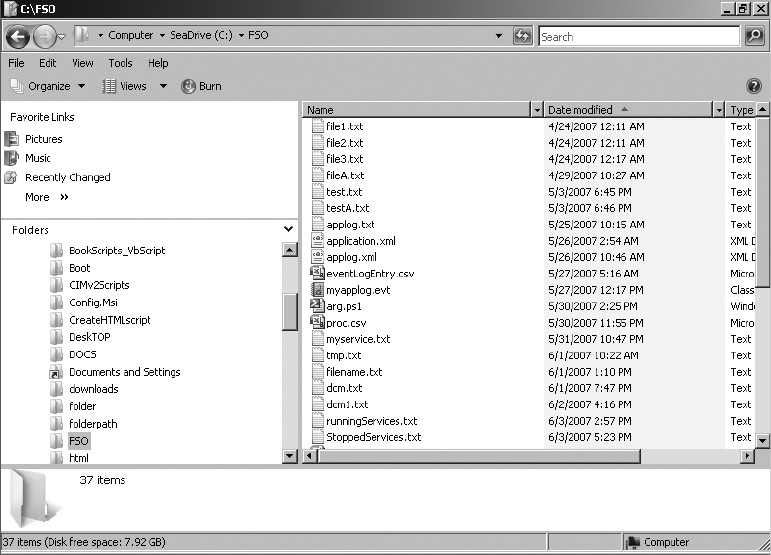Select the downloads folder in tree
The width and height of the screenshot is (771, 555).
(x=85, y=389)
